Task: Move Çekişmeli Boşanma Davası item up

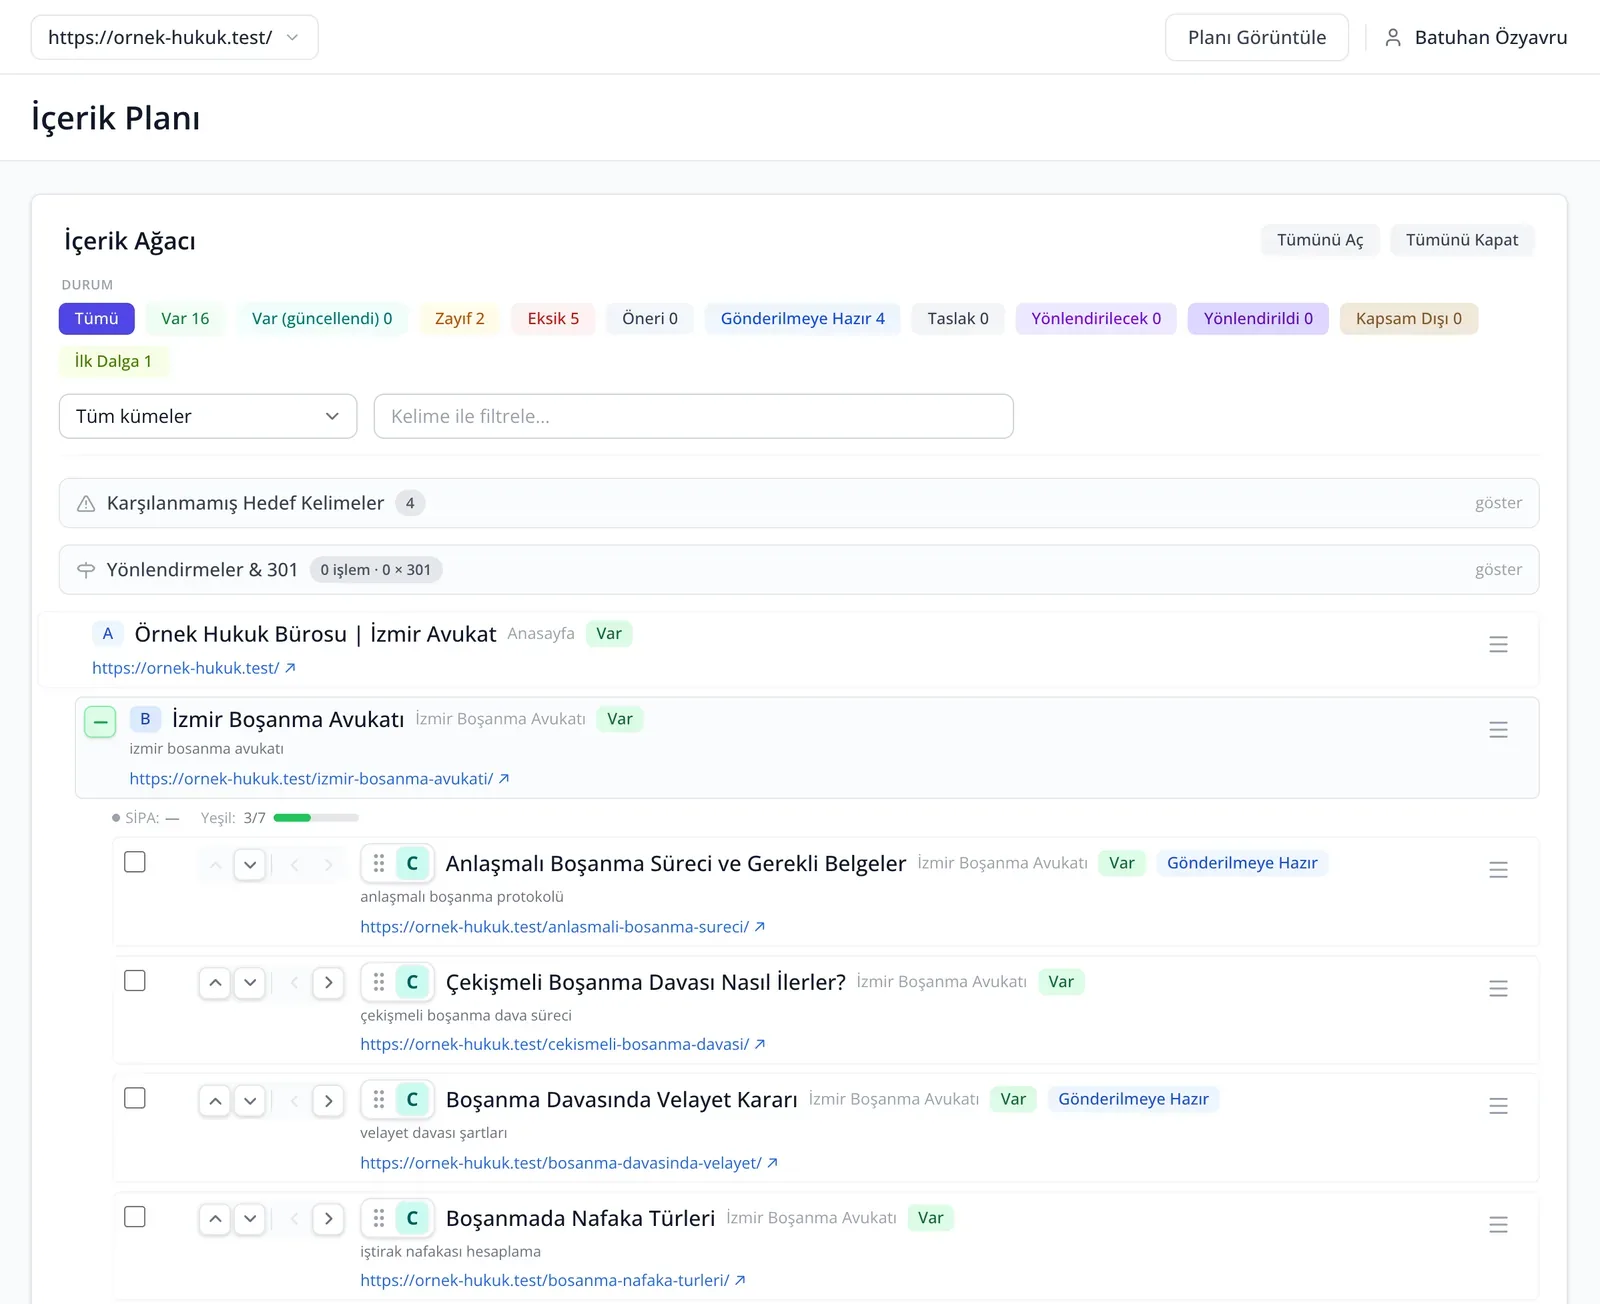Action: pyautogui.click(x=215, y=983)
